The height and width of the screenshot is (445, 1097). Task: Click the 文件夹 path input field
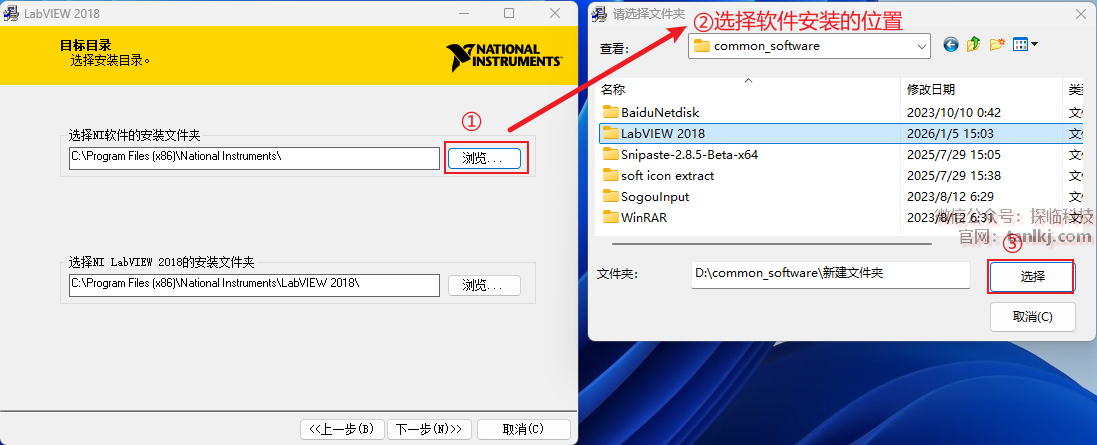829,273
